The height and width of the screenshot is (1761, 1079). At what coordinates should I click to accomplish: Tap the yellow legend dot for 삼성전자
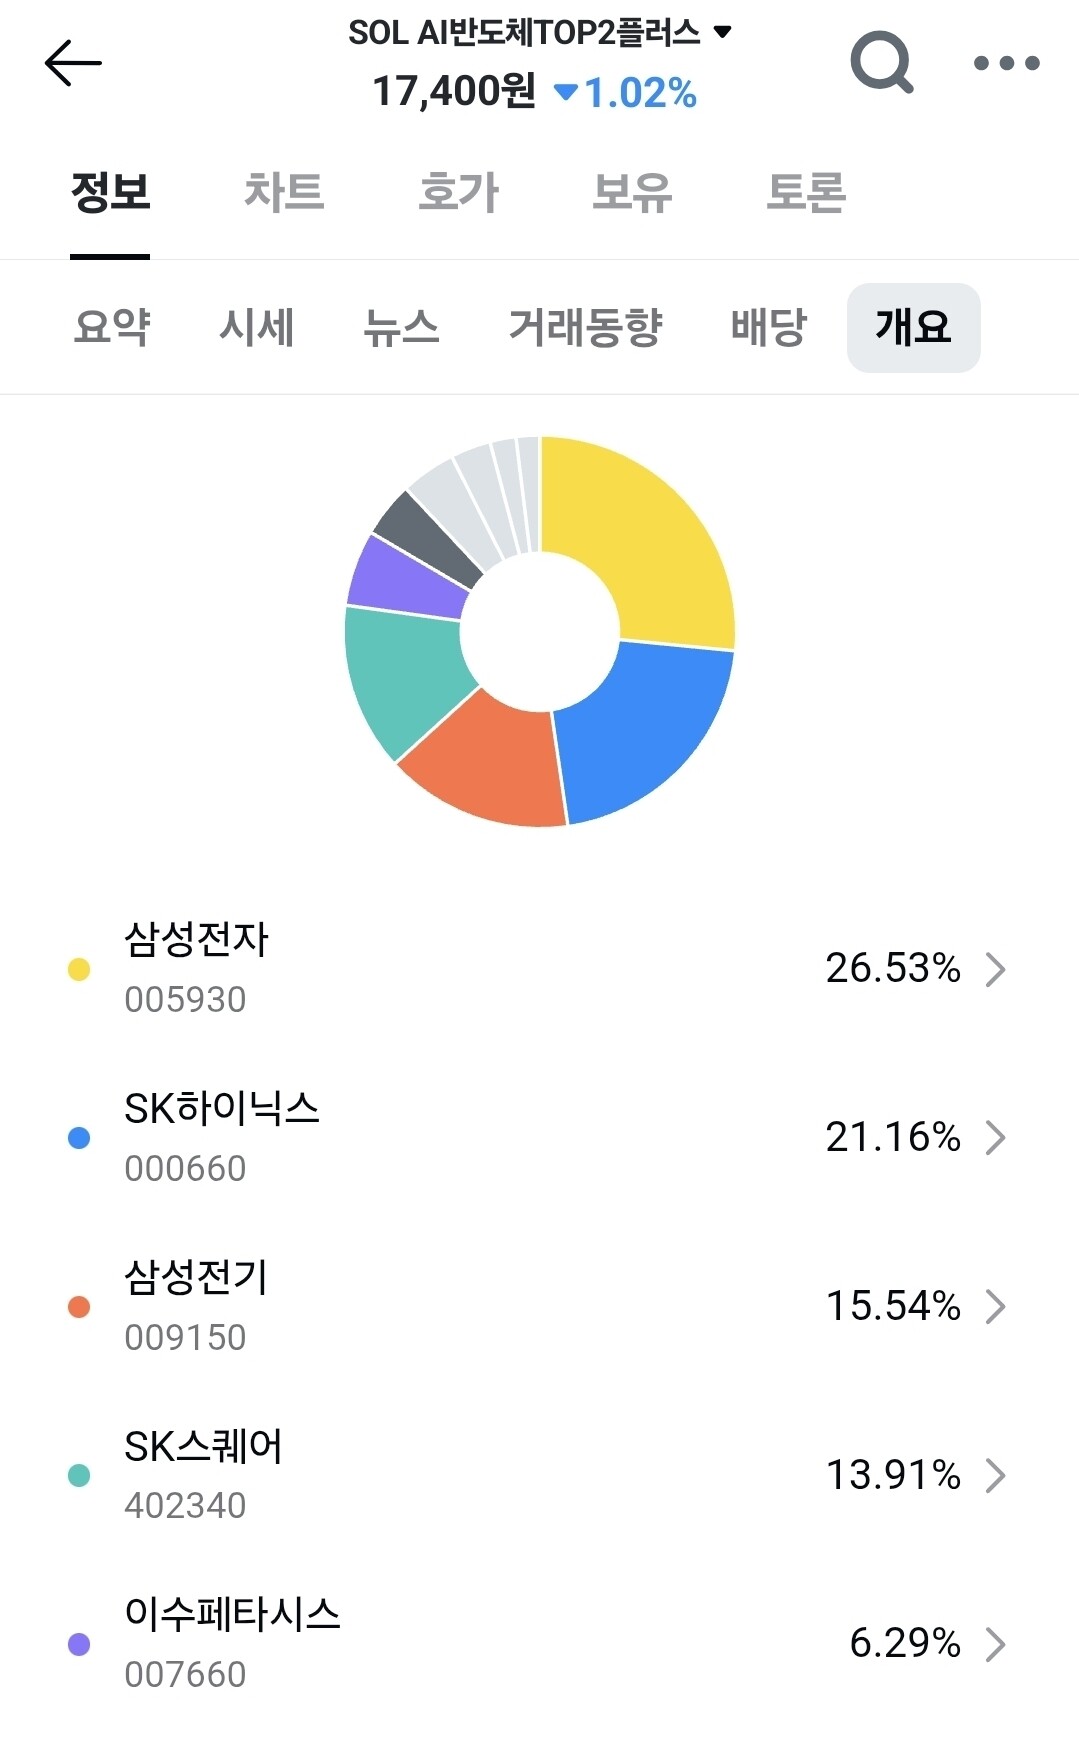79,969
